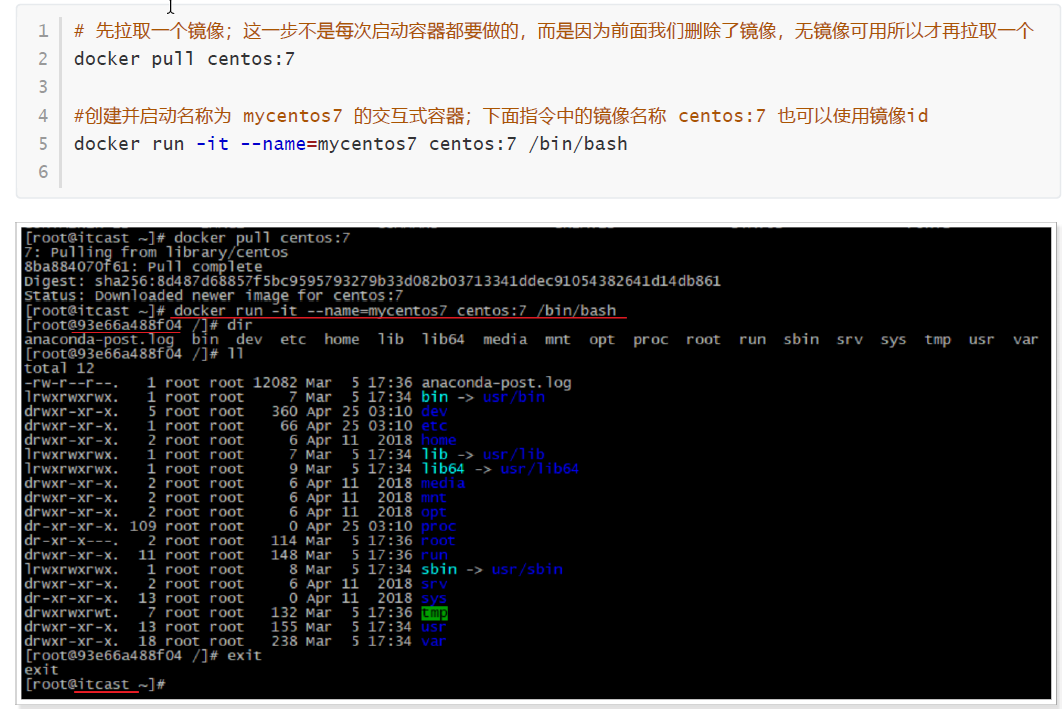Click "lib64 -> usr/lib64" symlink row
Image resolution: width=1062 pixels, height=710 pixels.
(301, 469)
